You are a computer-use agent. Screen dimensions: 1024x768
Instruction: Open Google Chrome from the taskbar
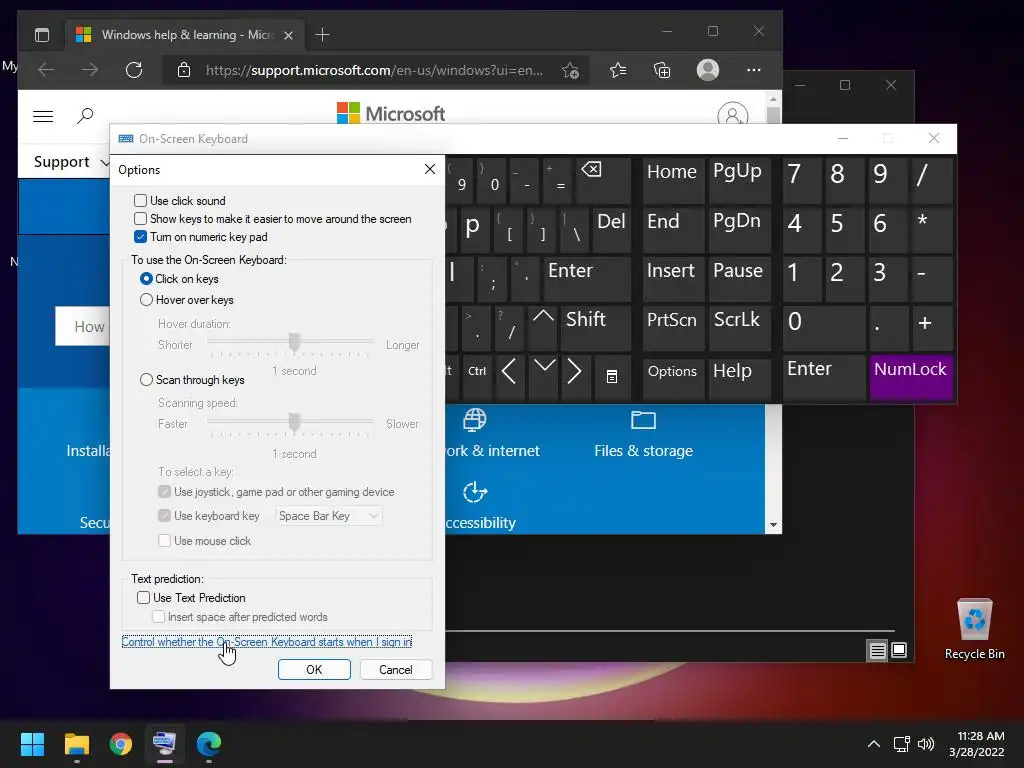(x=121, y=744)
